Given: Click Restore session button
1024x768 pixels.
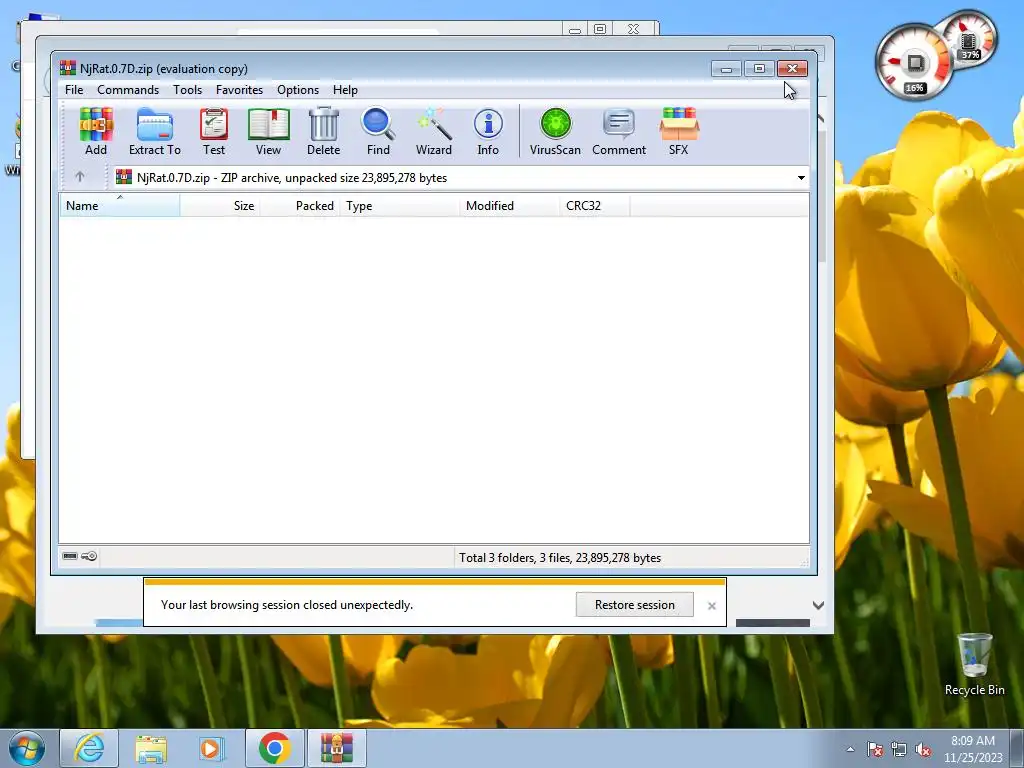Looking at the screenshot, I should tap(635, 605).
